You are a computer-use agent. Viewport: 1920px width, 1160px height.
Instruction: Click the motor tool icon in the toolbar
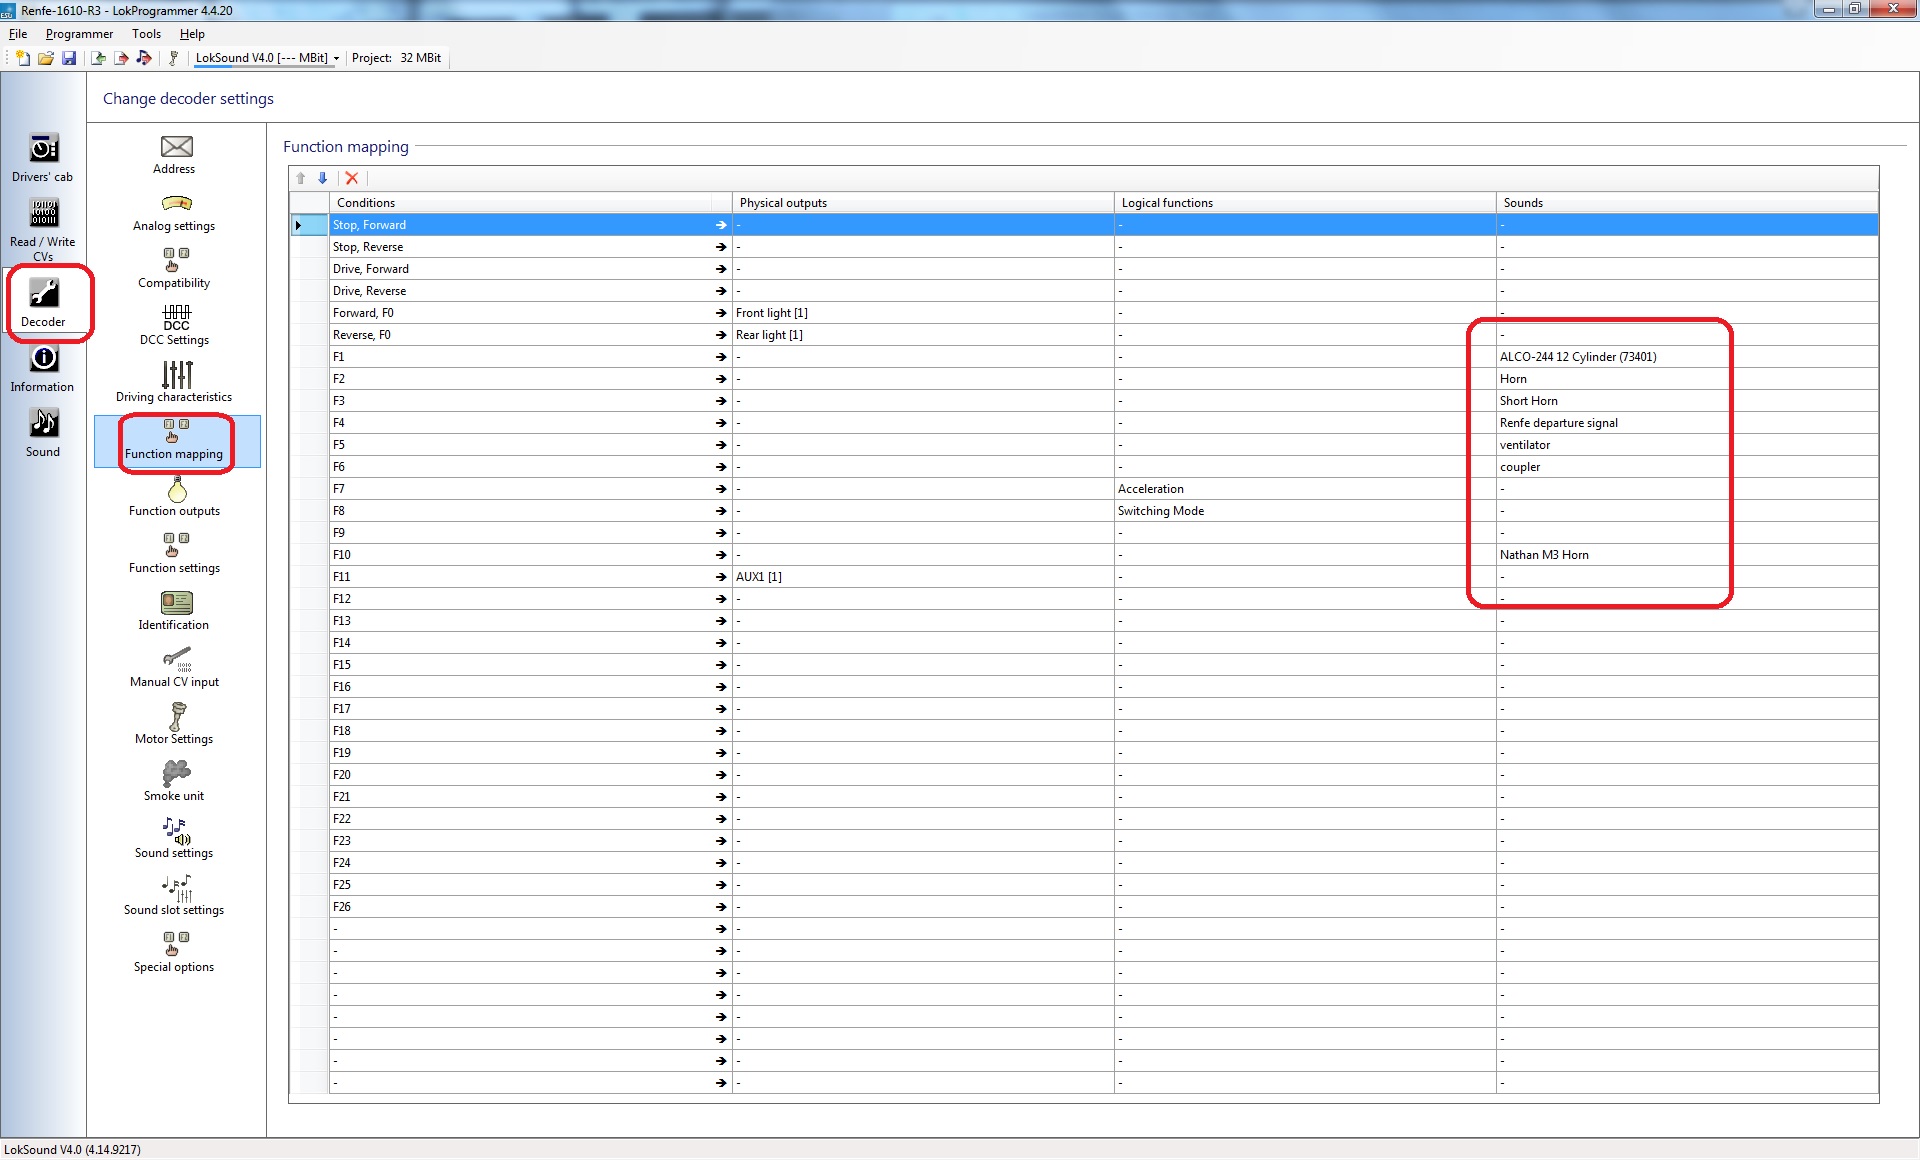pos(173,58)
